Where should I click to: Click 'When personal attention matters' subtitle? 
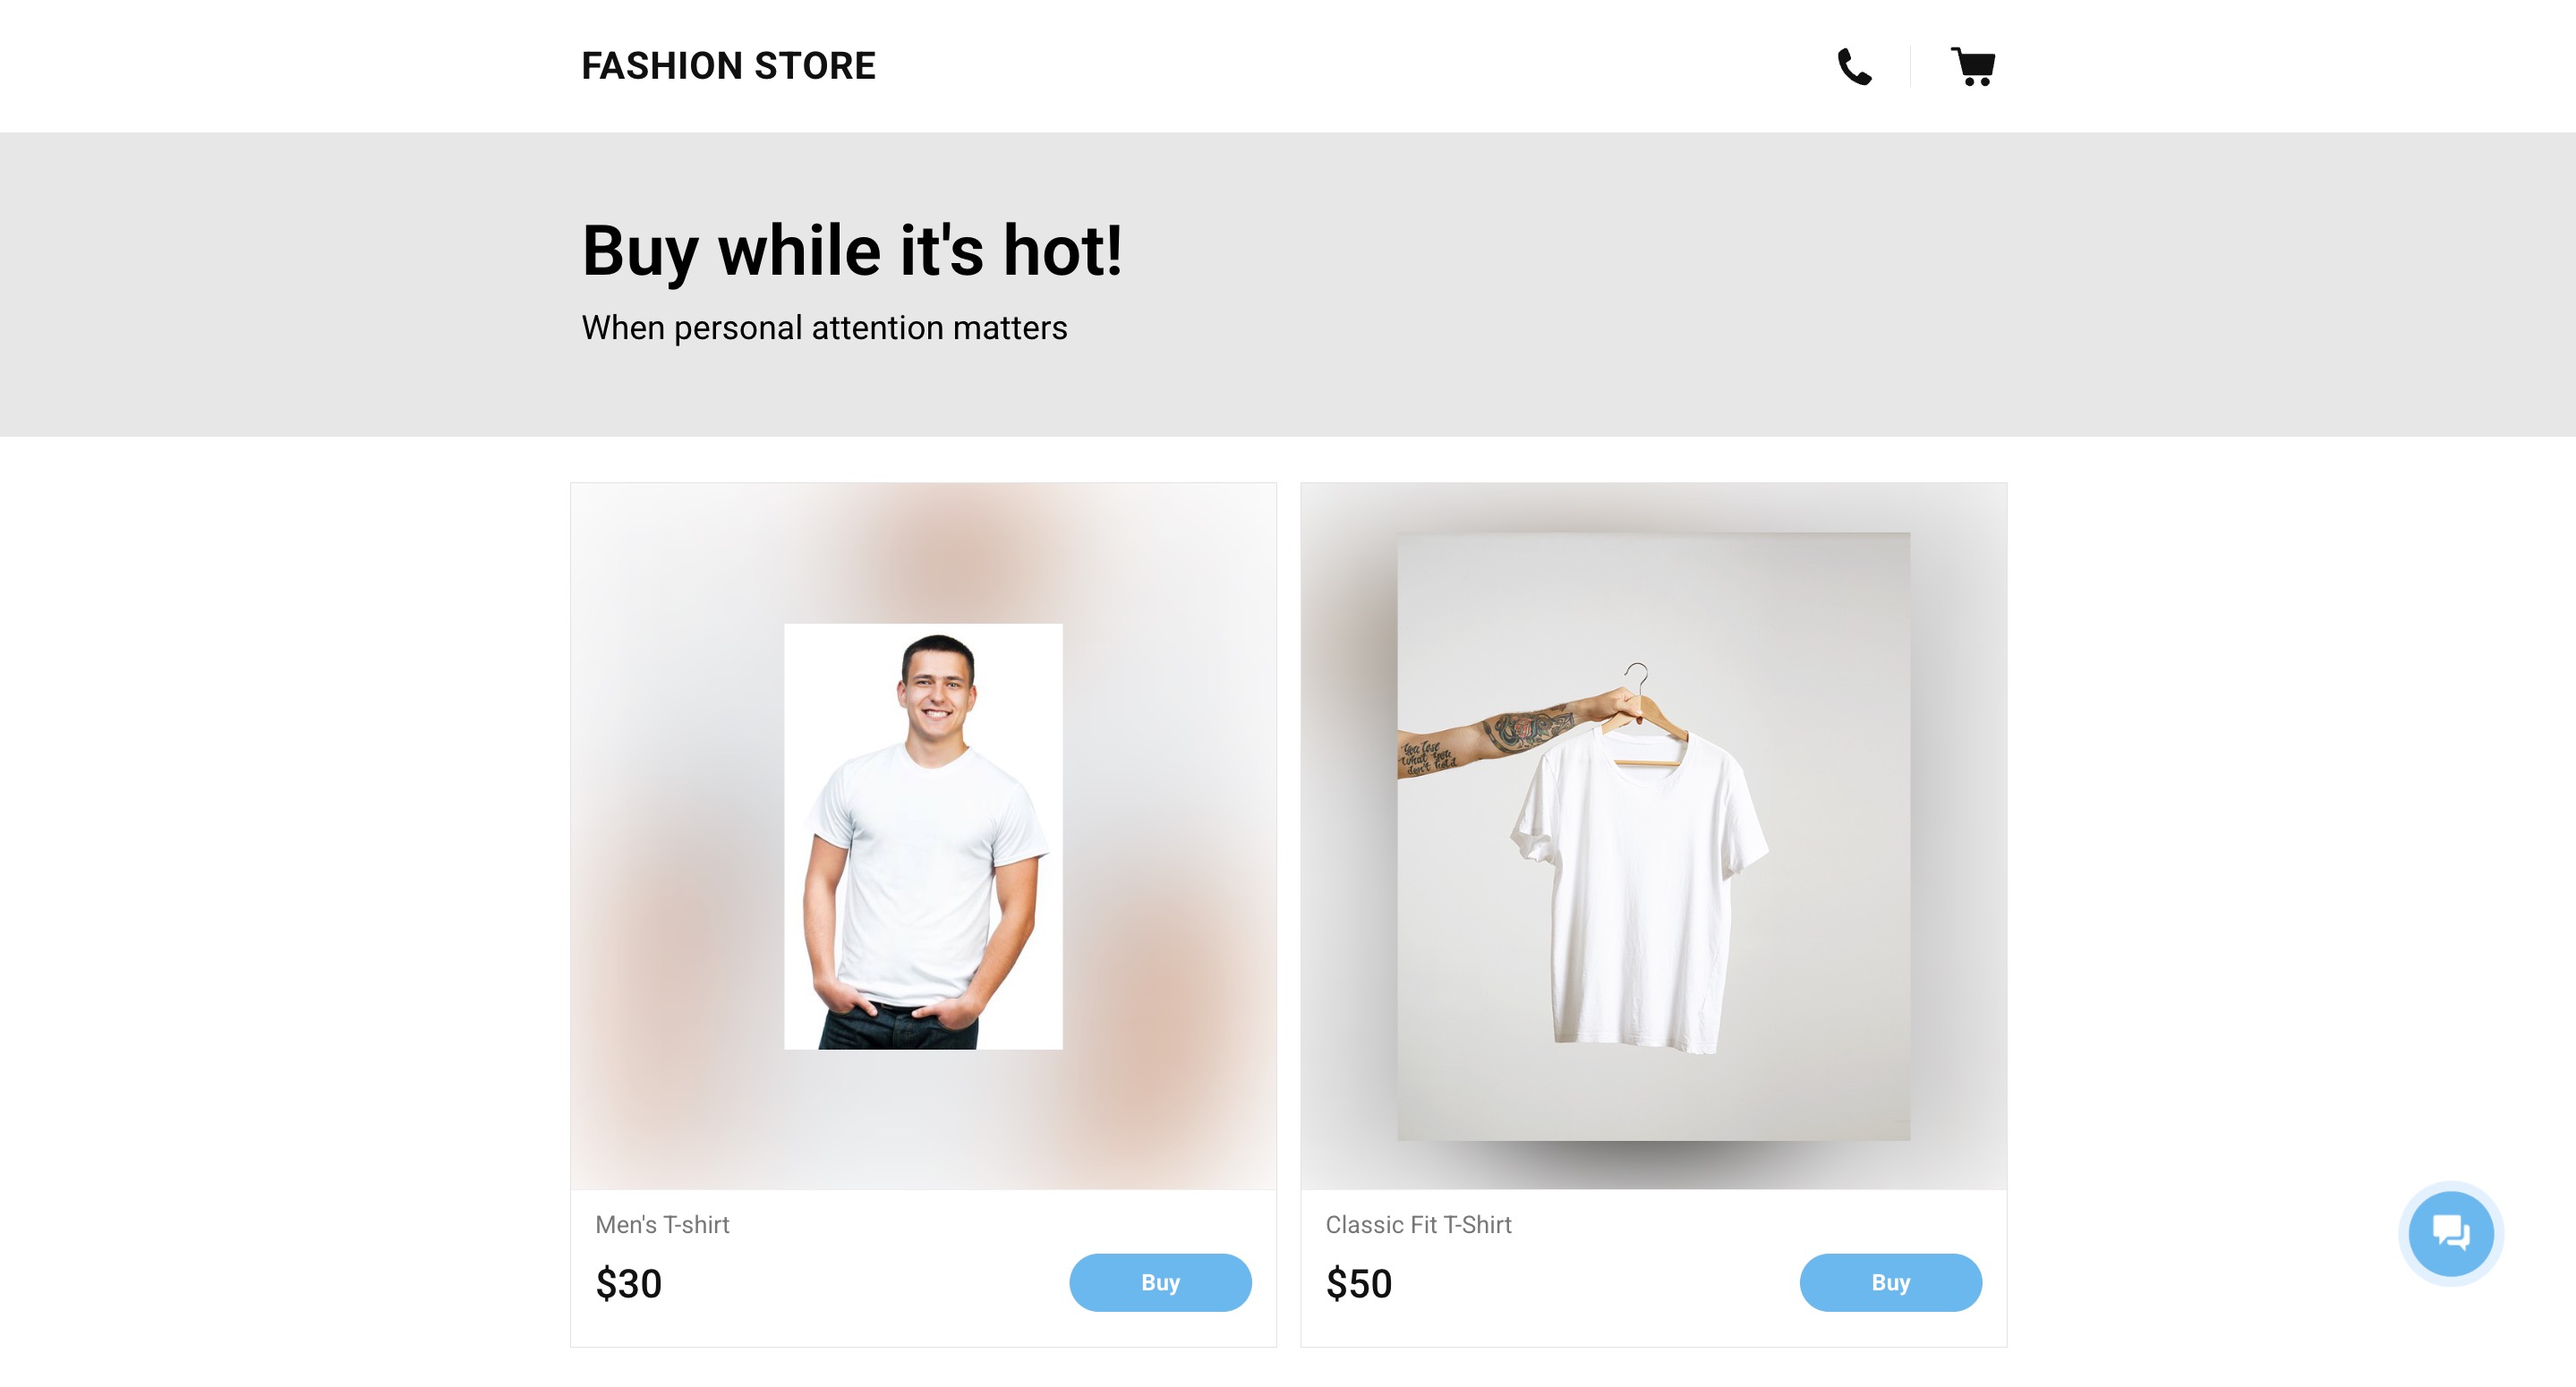[x=824, y=328]
